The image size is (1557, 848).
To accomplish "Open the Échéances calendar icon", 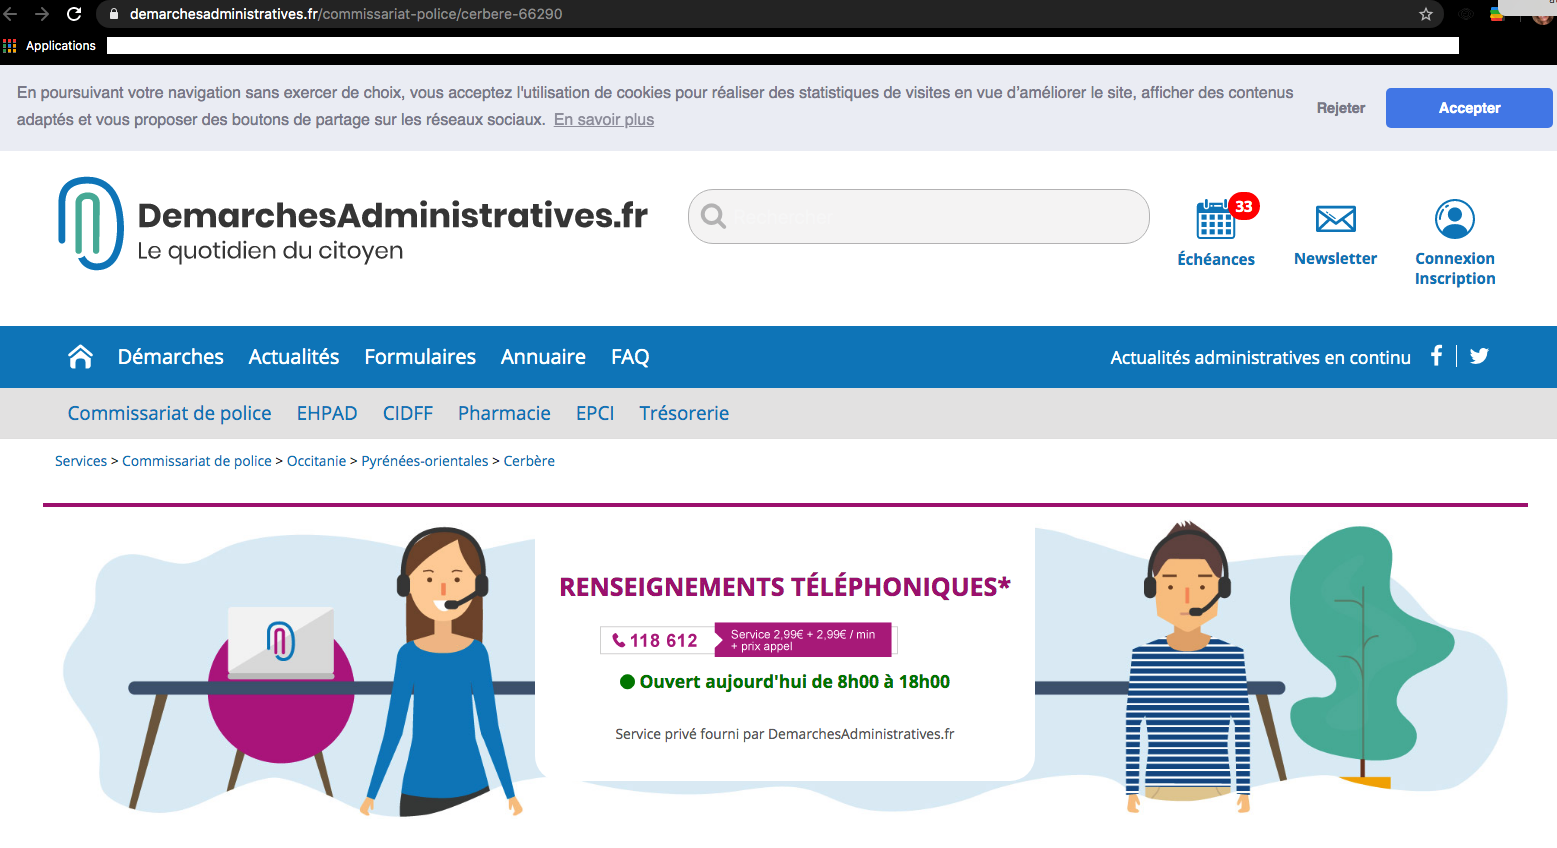I will tap(1216, 216).
